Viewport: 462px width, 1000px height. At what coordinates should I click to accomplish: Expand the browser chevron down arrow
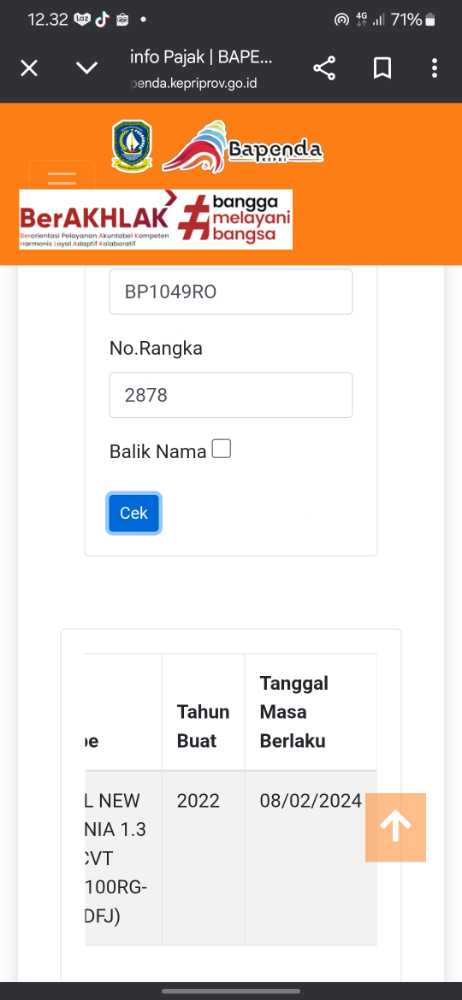point(87,68)
